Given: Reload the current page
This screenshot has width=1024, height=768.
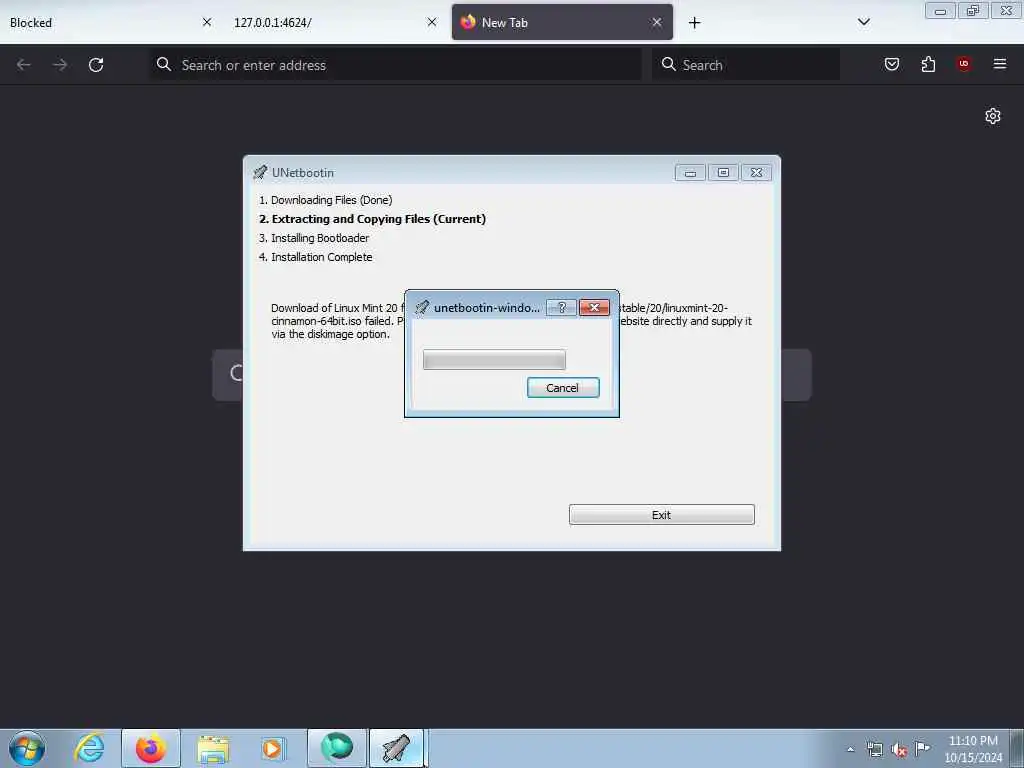Looking at the screenshot, I should point(96,65).
